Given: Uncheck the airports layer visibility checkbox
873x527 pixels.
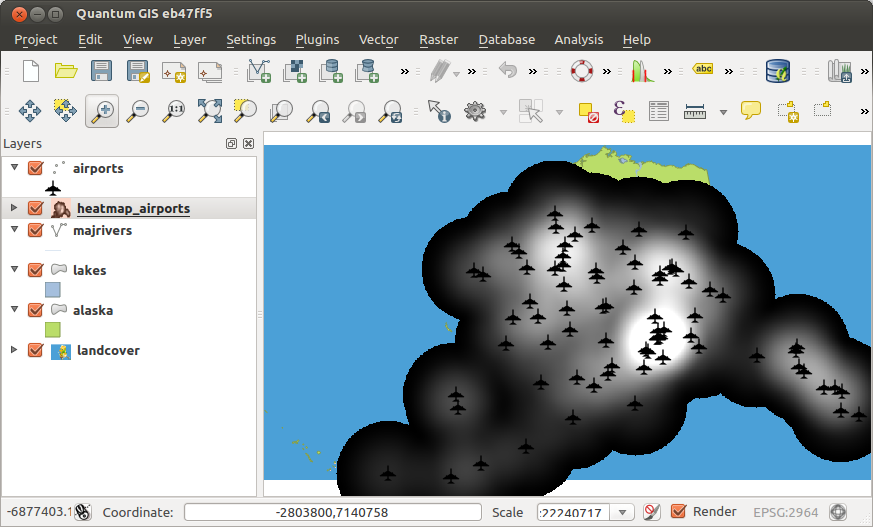Looking at the screenshot, I should (36, 169).
